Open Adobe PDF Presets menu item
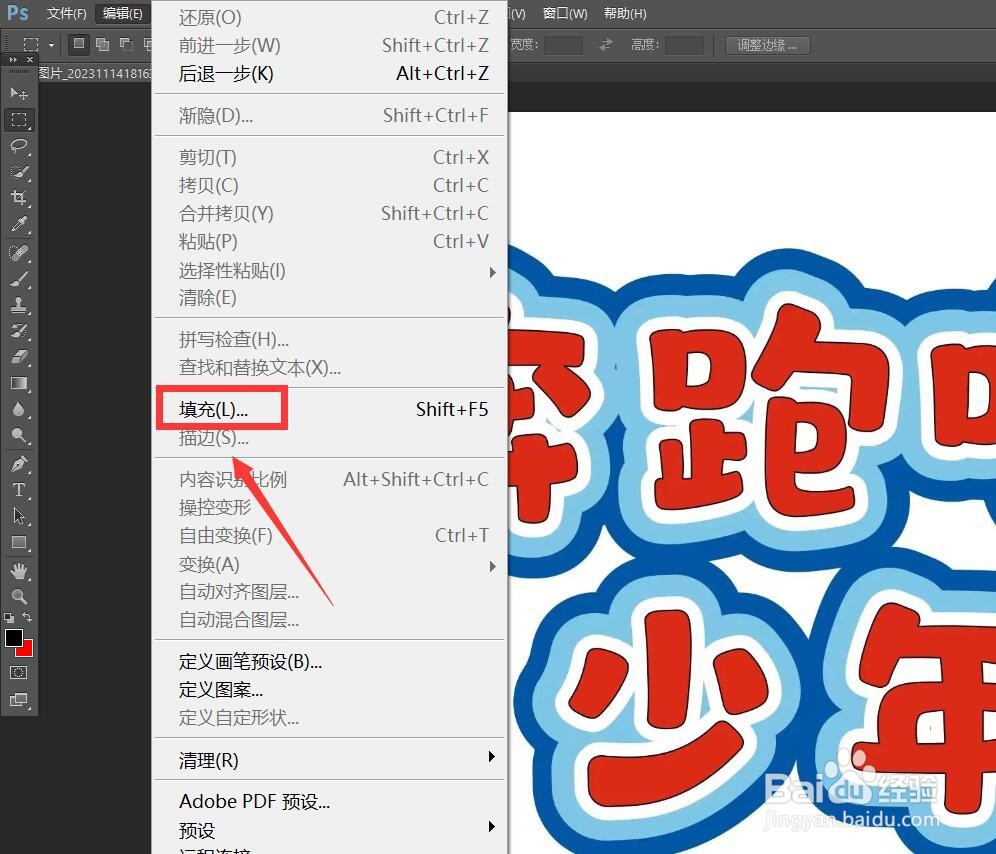Image resolution: width=996 pixels, height=854 pixels. coord(330,801)
